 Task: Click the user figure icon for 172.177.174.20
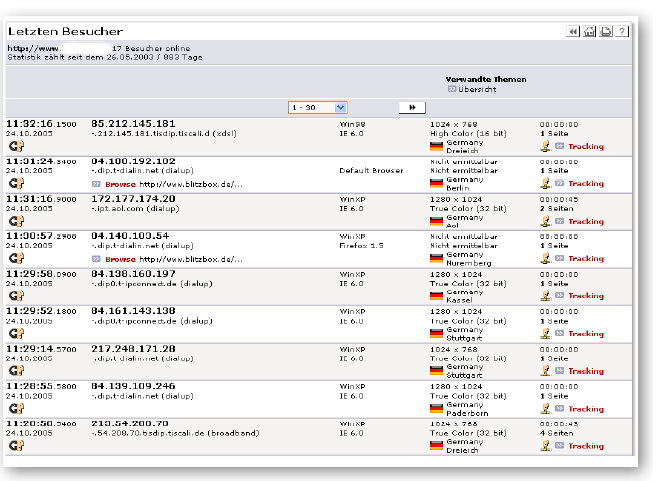point(545,221)
